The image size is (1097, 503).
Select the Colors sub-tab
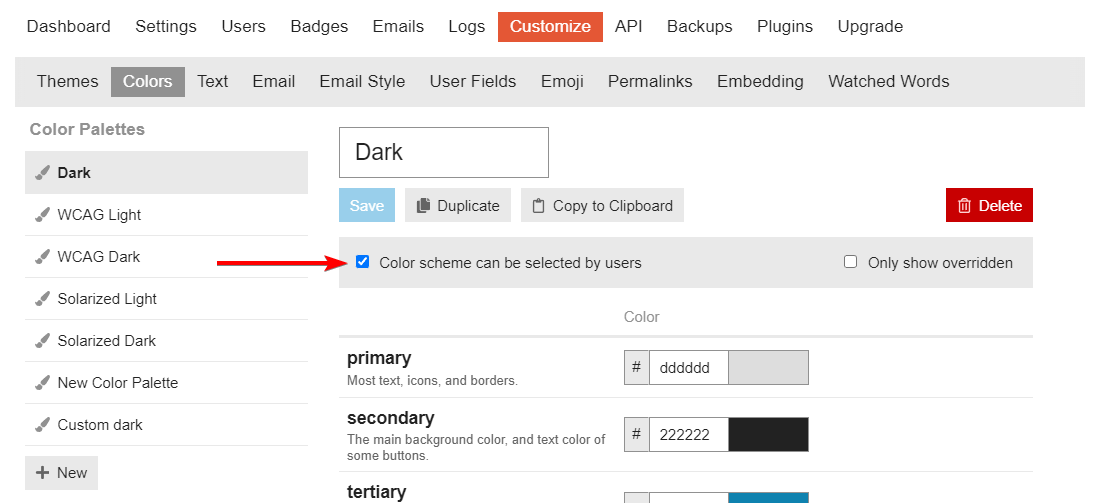pyautogui.click(x=148, y=82)
